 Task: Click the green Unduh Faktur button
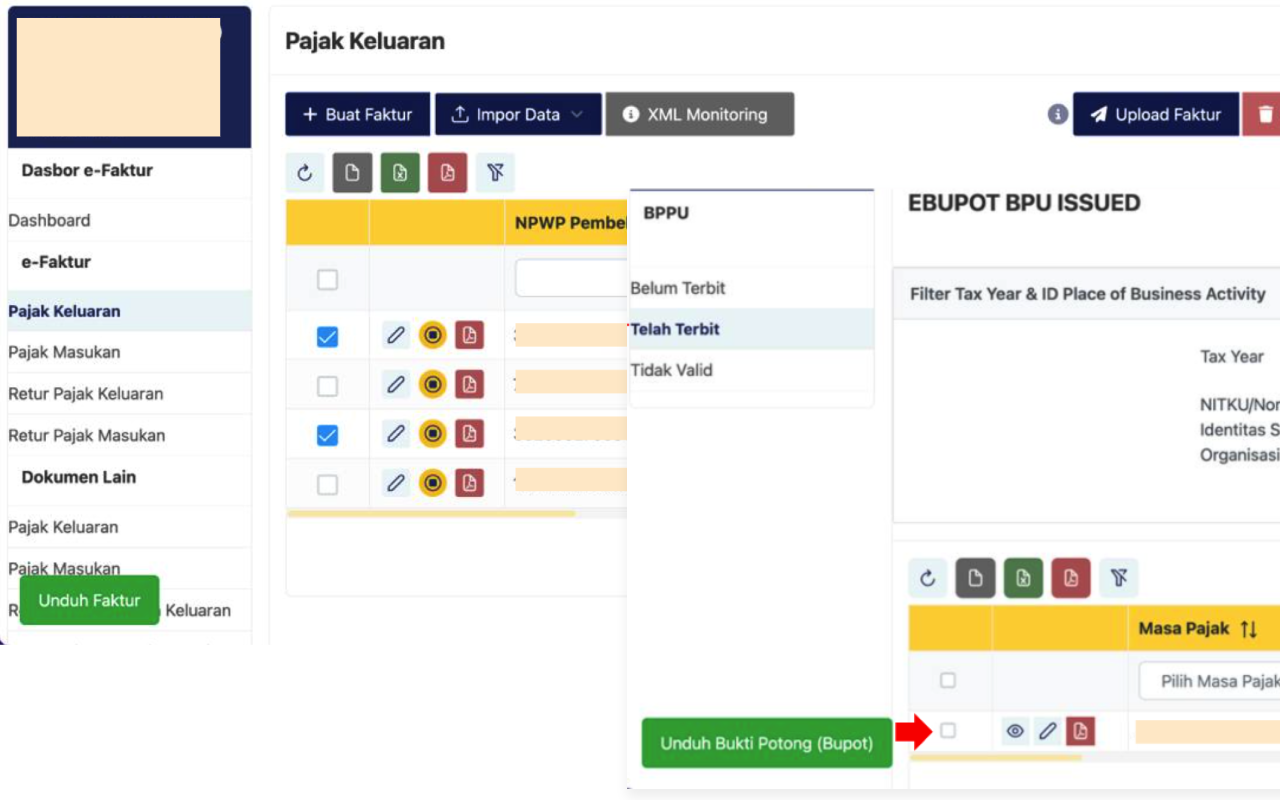coord(90,600)
